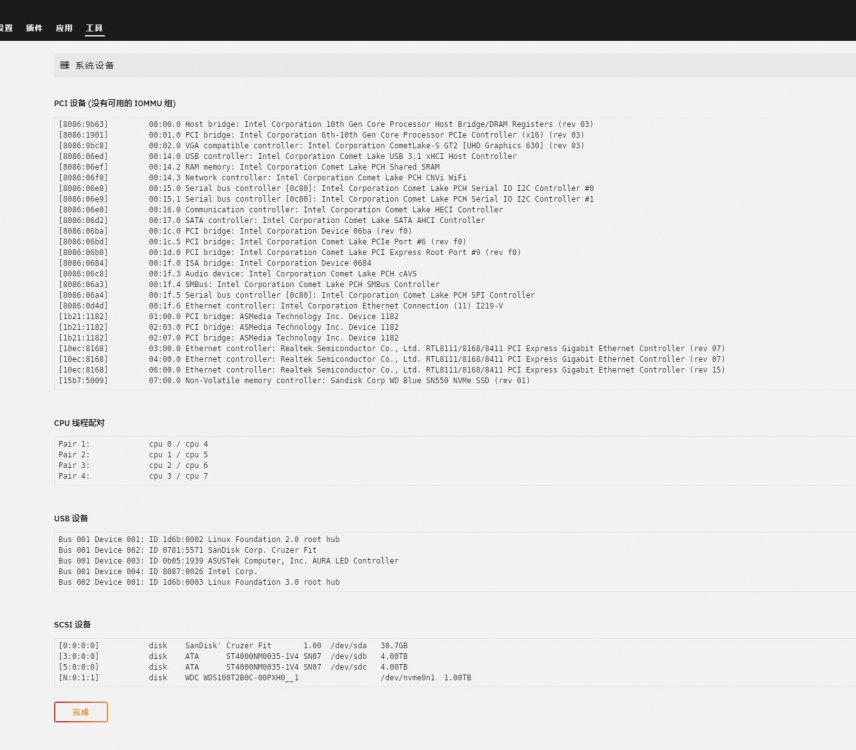Click the 系统设备 header icon
856x750 pixels.
(64, 66)
